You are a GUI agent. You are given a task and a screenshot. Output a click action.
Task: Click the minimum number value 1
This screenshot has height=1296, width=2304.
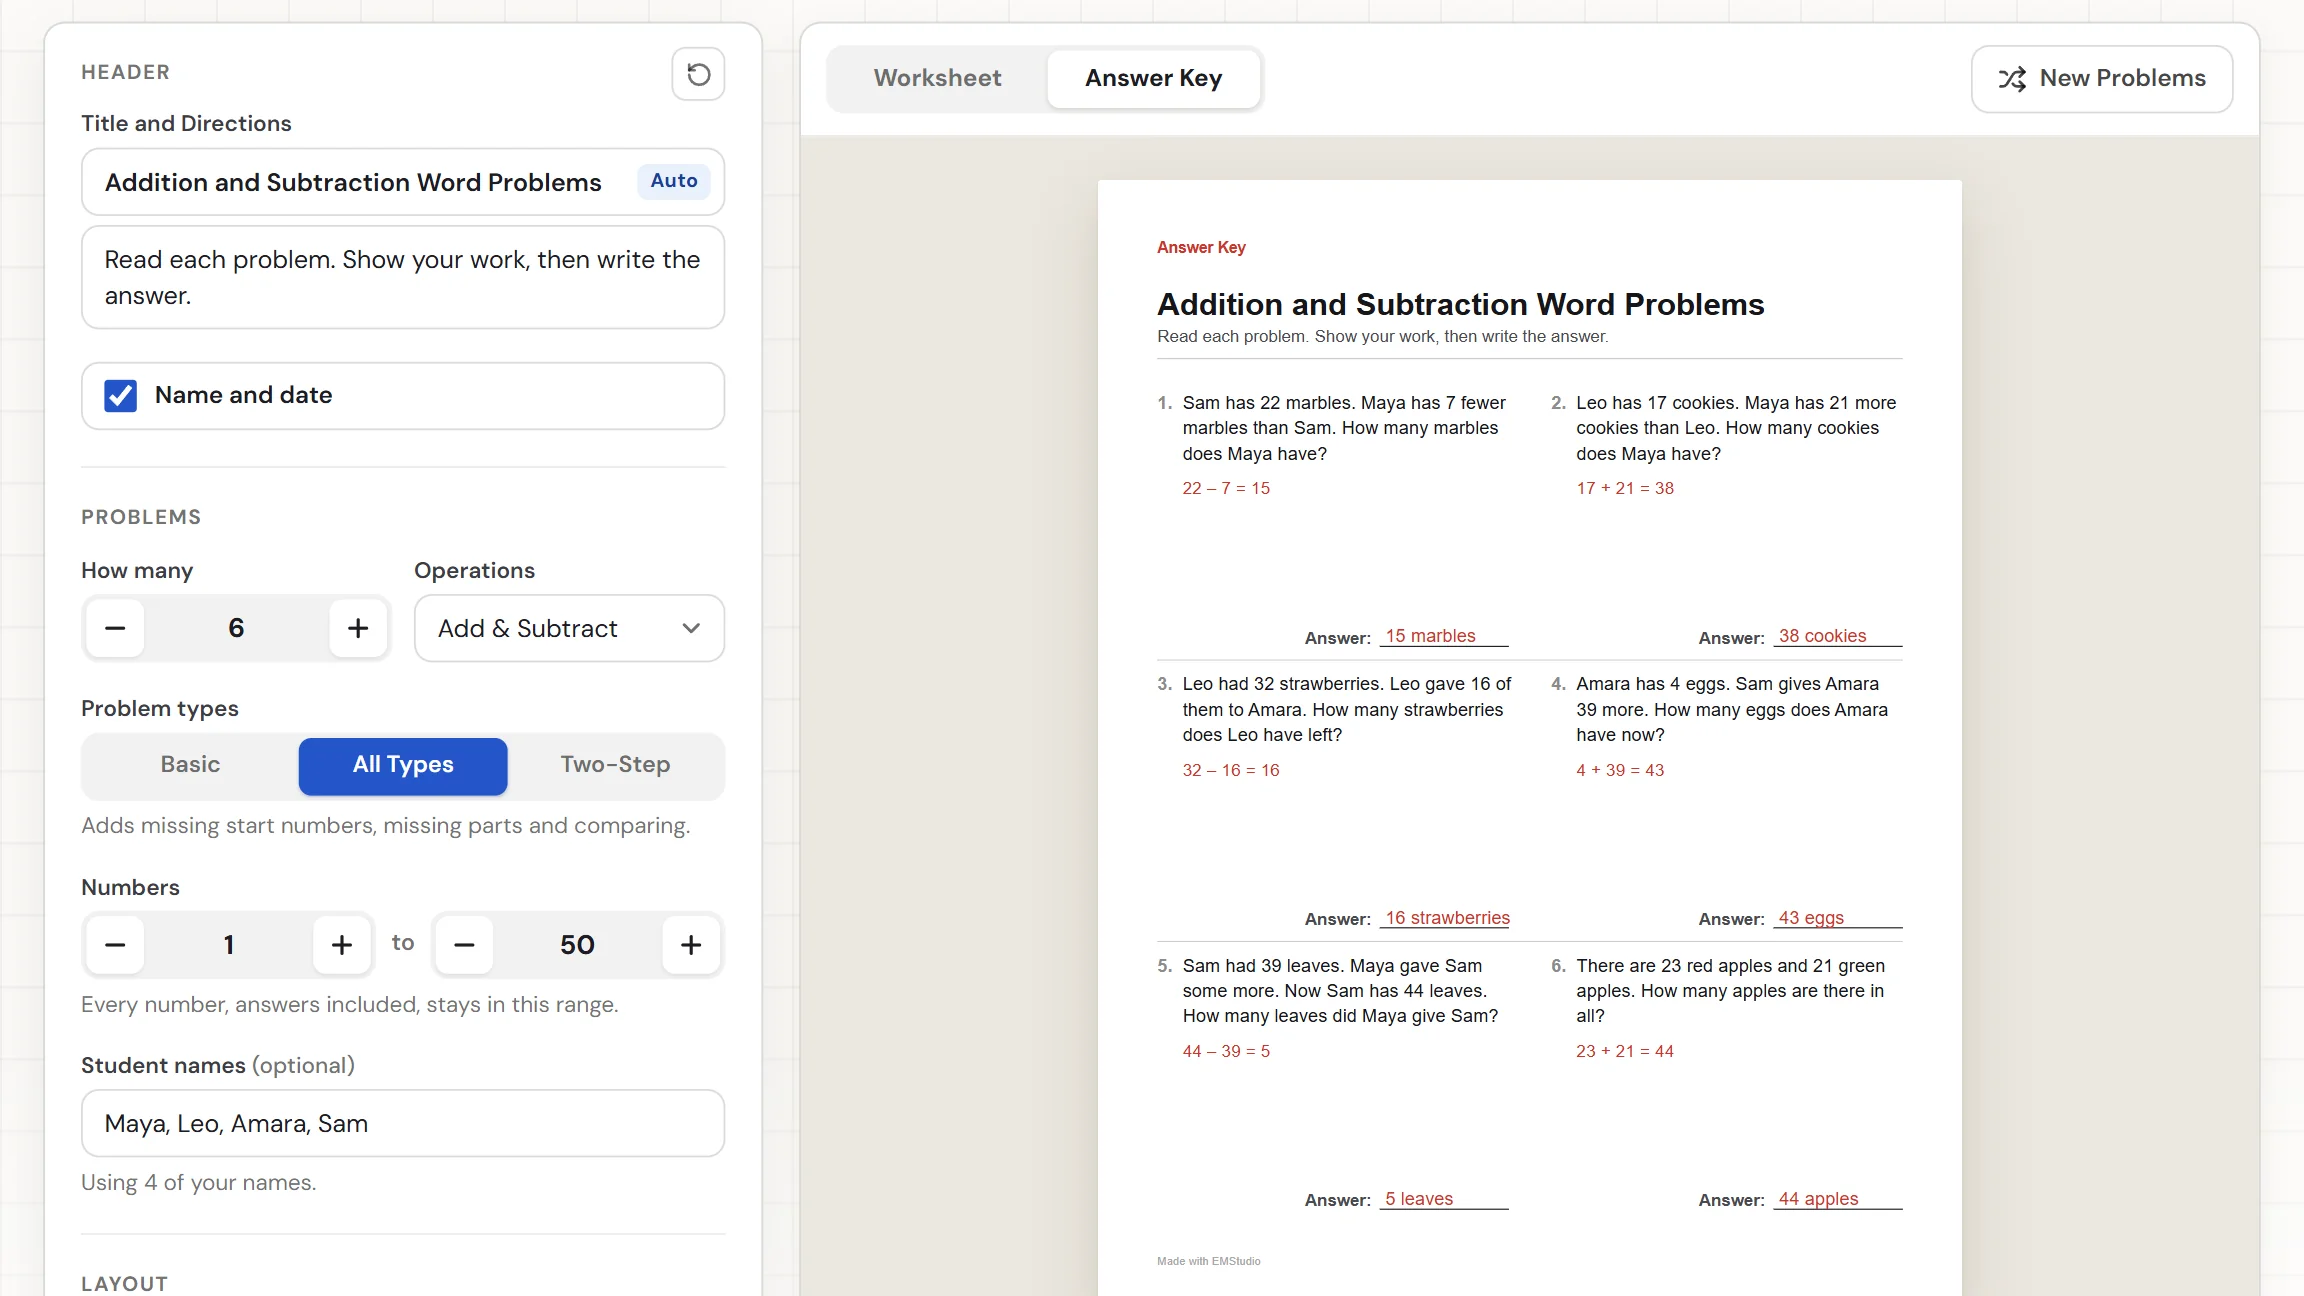coord(229,945)
